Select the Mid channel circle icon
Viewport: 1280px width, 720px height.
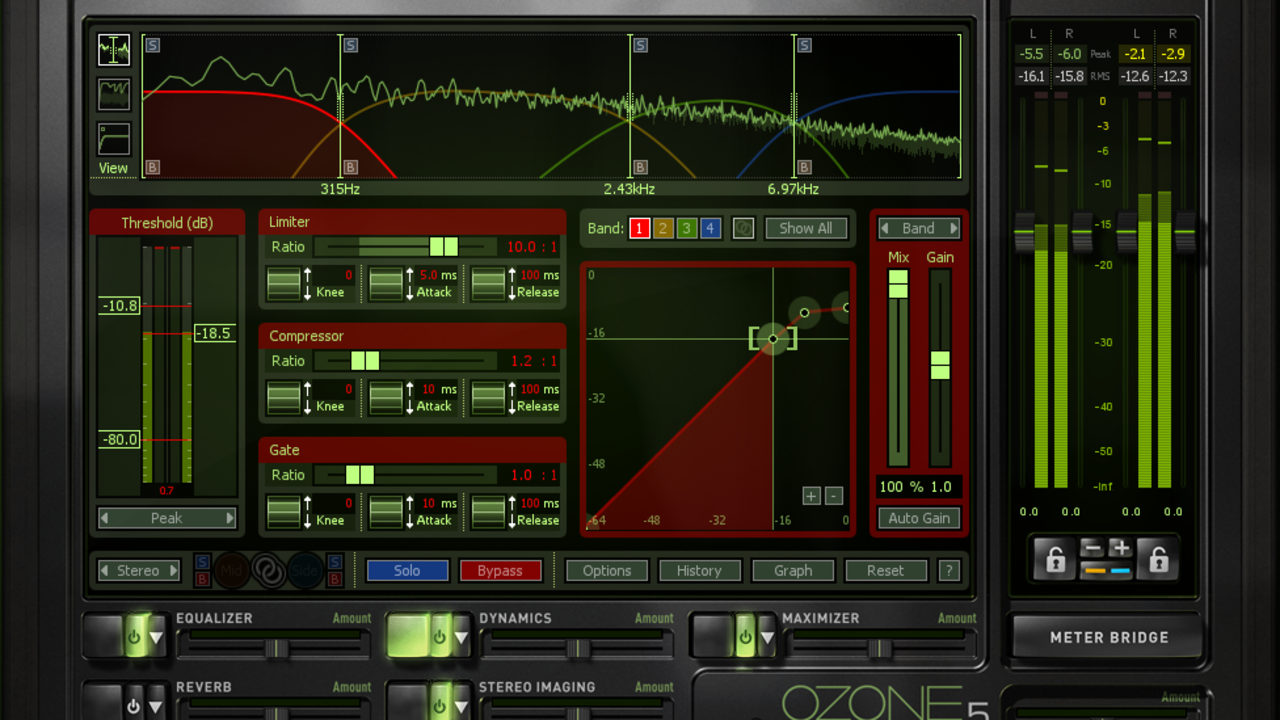click(232, 570)
